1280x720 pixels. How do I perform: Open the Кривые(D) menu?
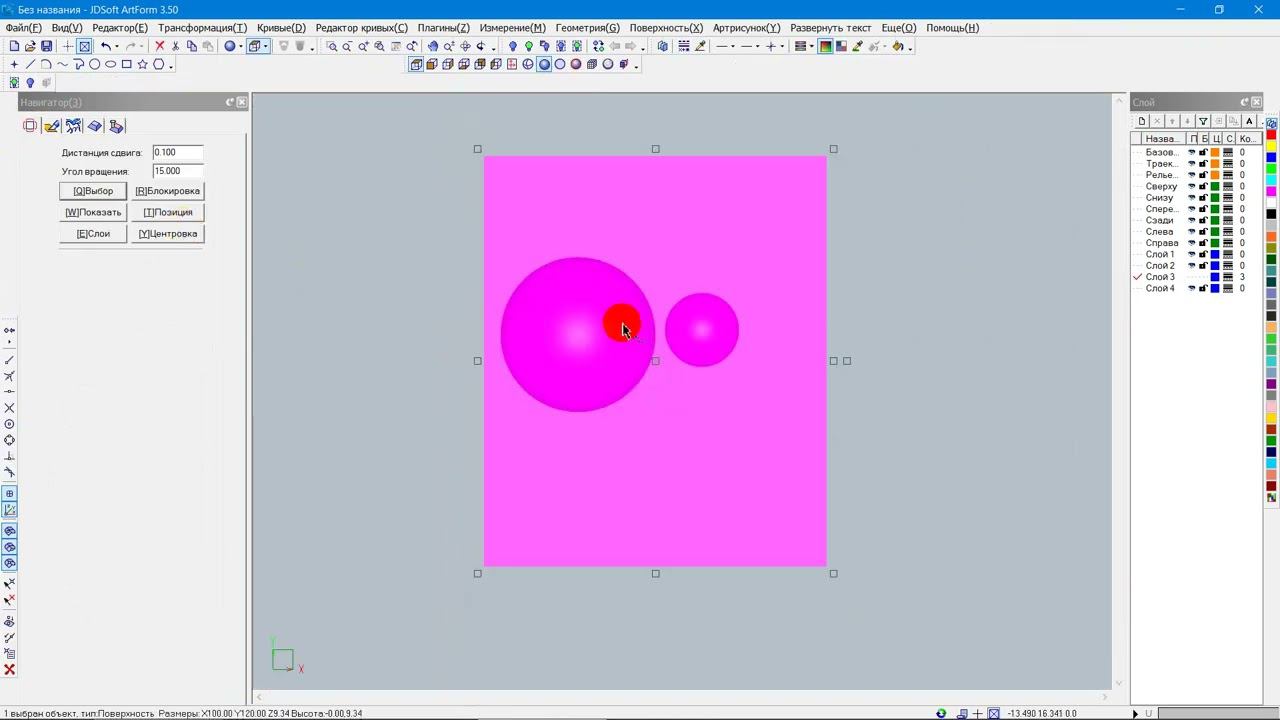281,28
